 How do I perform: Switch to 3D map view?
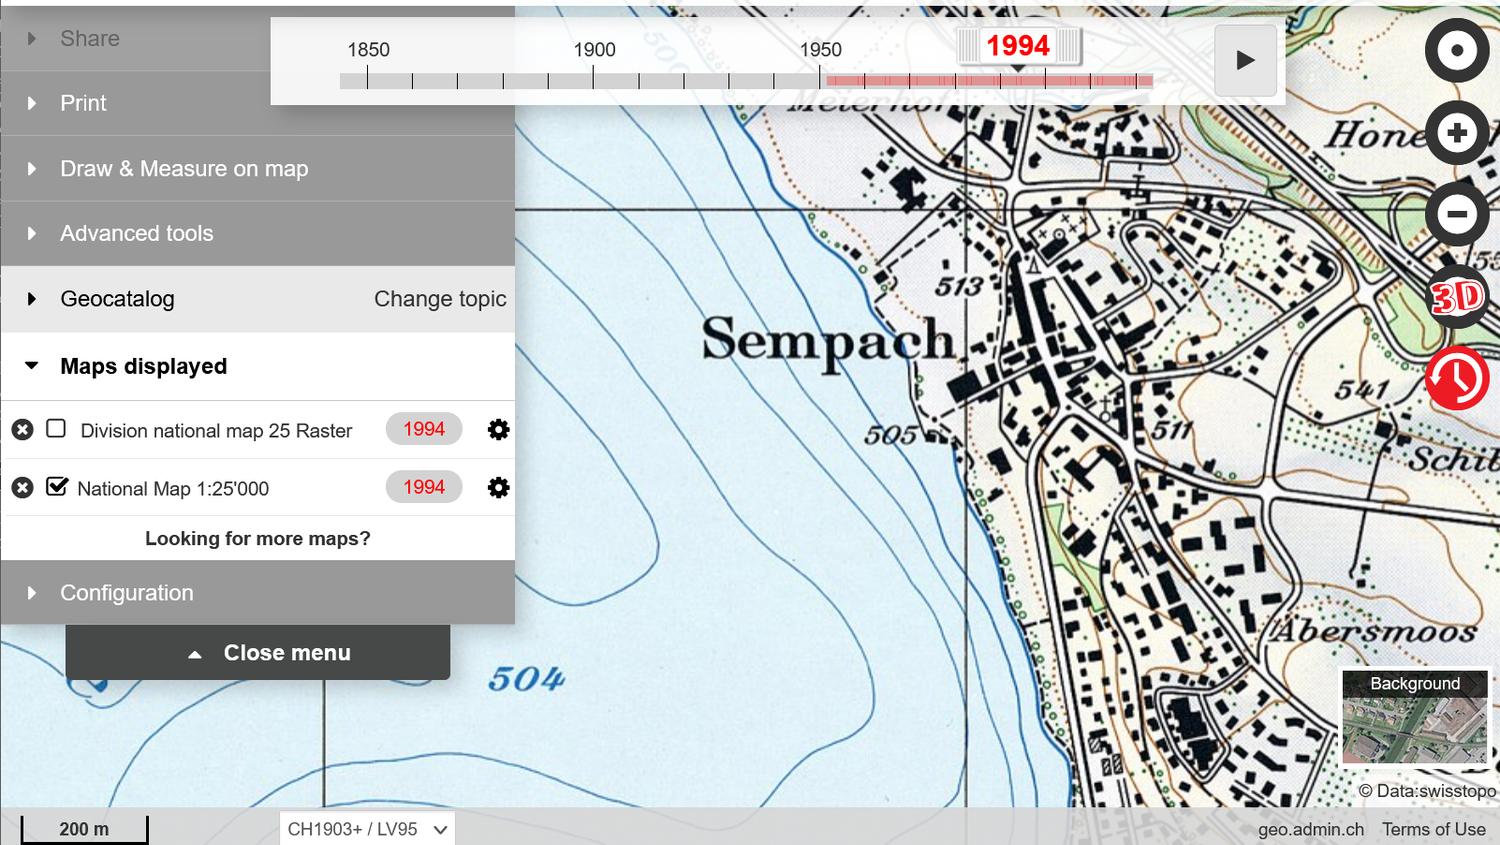(1456, 297)
